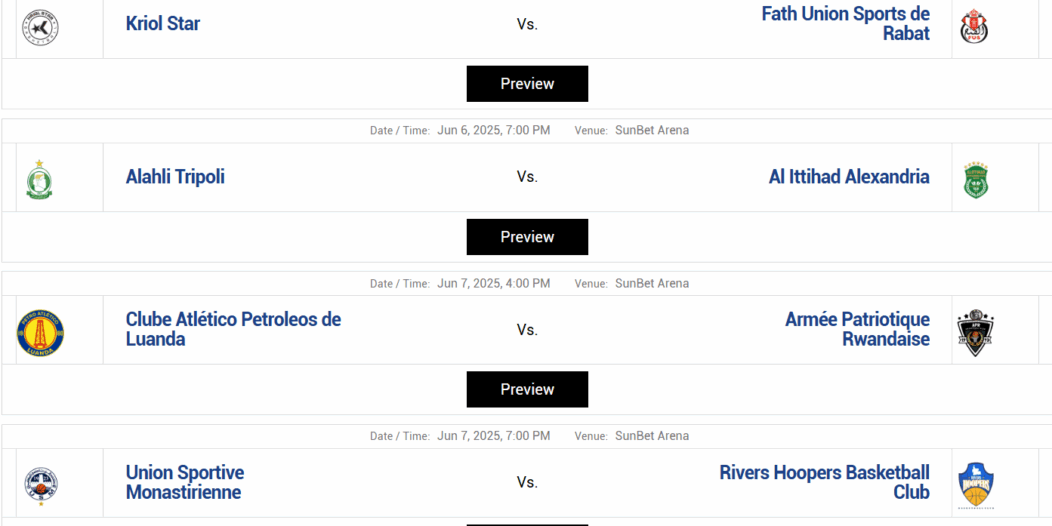Image resolution: width=1052 pixels, height=526 pixels.
Task: Open the Union Sportive Monastirienne team link
Action: (185, 482)
